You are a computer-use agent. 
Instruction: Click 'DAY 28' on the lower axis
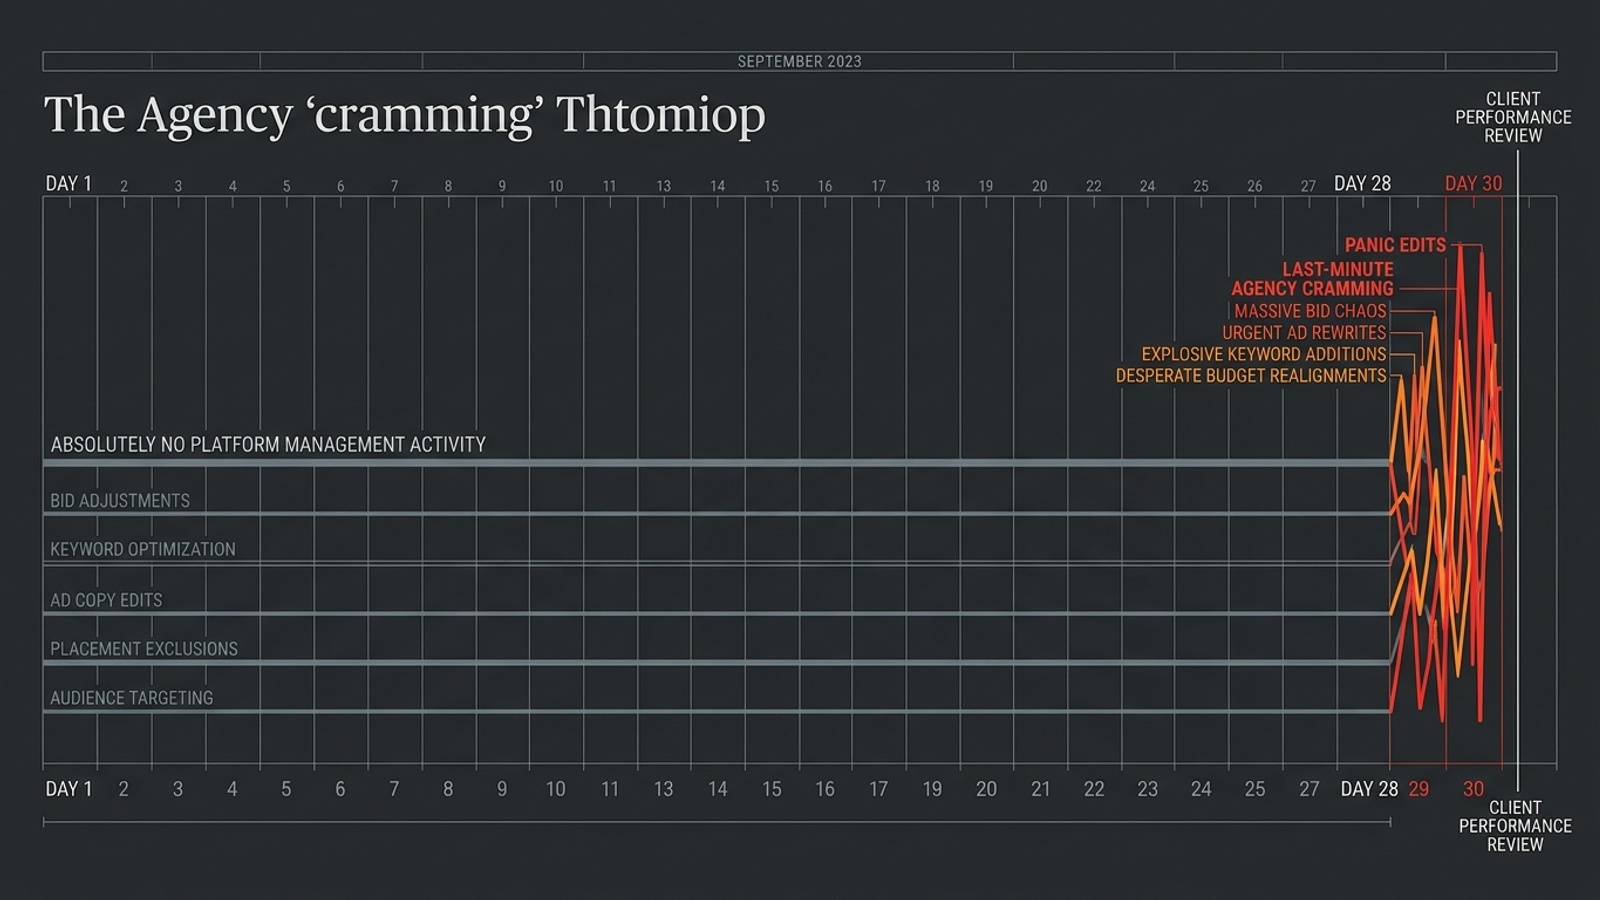click(1369, 789)
